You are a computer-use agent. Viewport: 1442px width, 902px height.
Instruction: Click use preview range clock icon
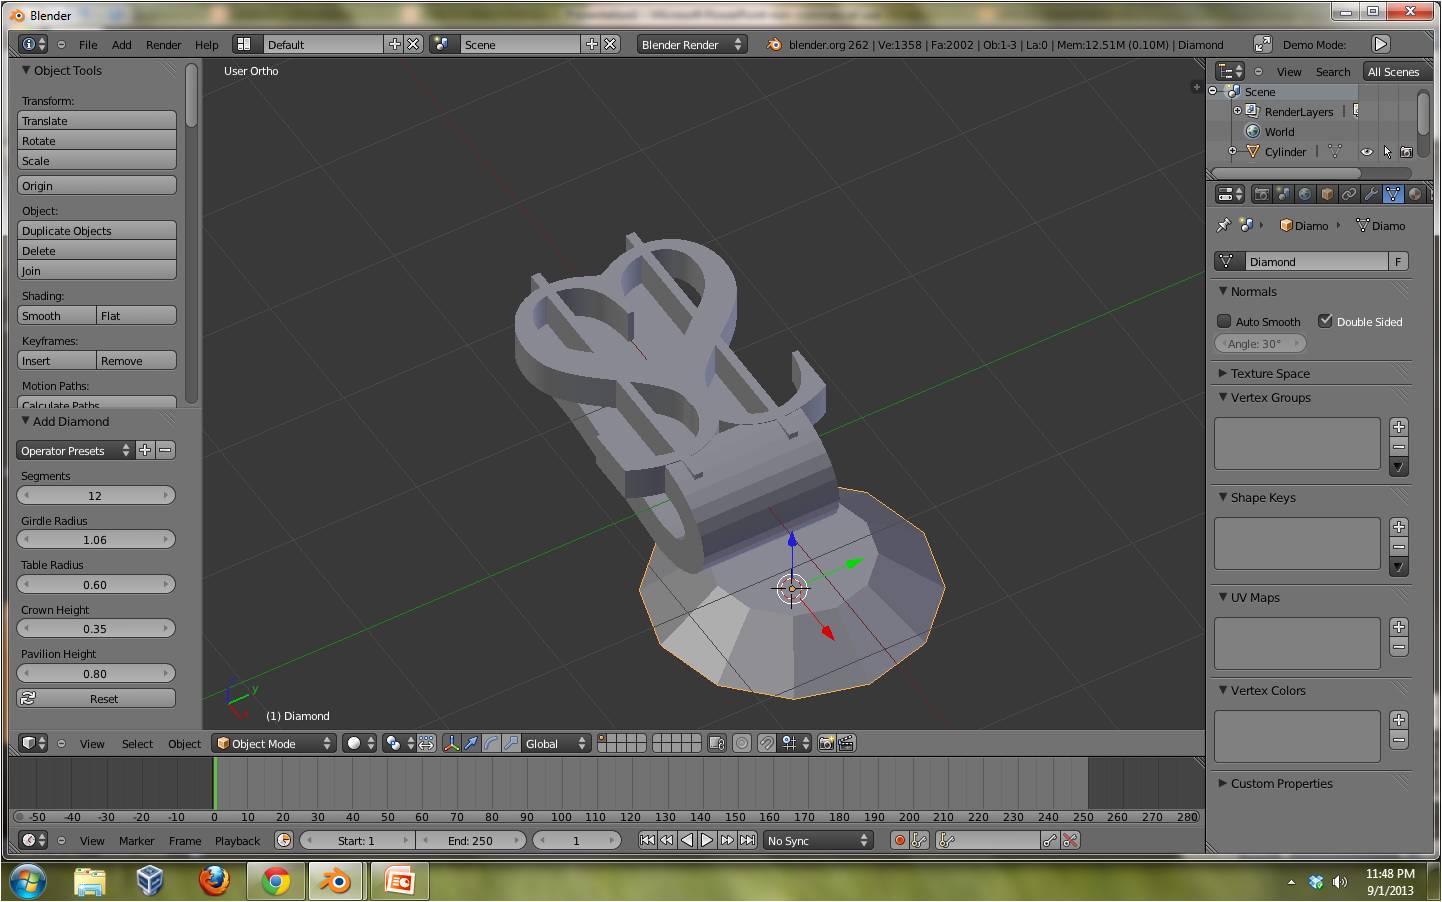[x=284, y=840]
